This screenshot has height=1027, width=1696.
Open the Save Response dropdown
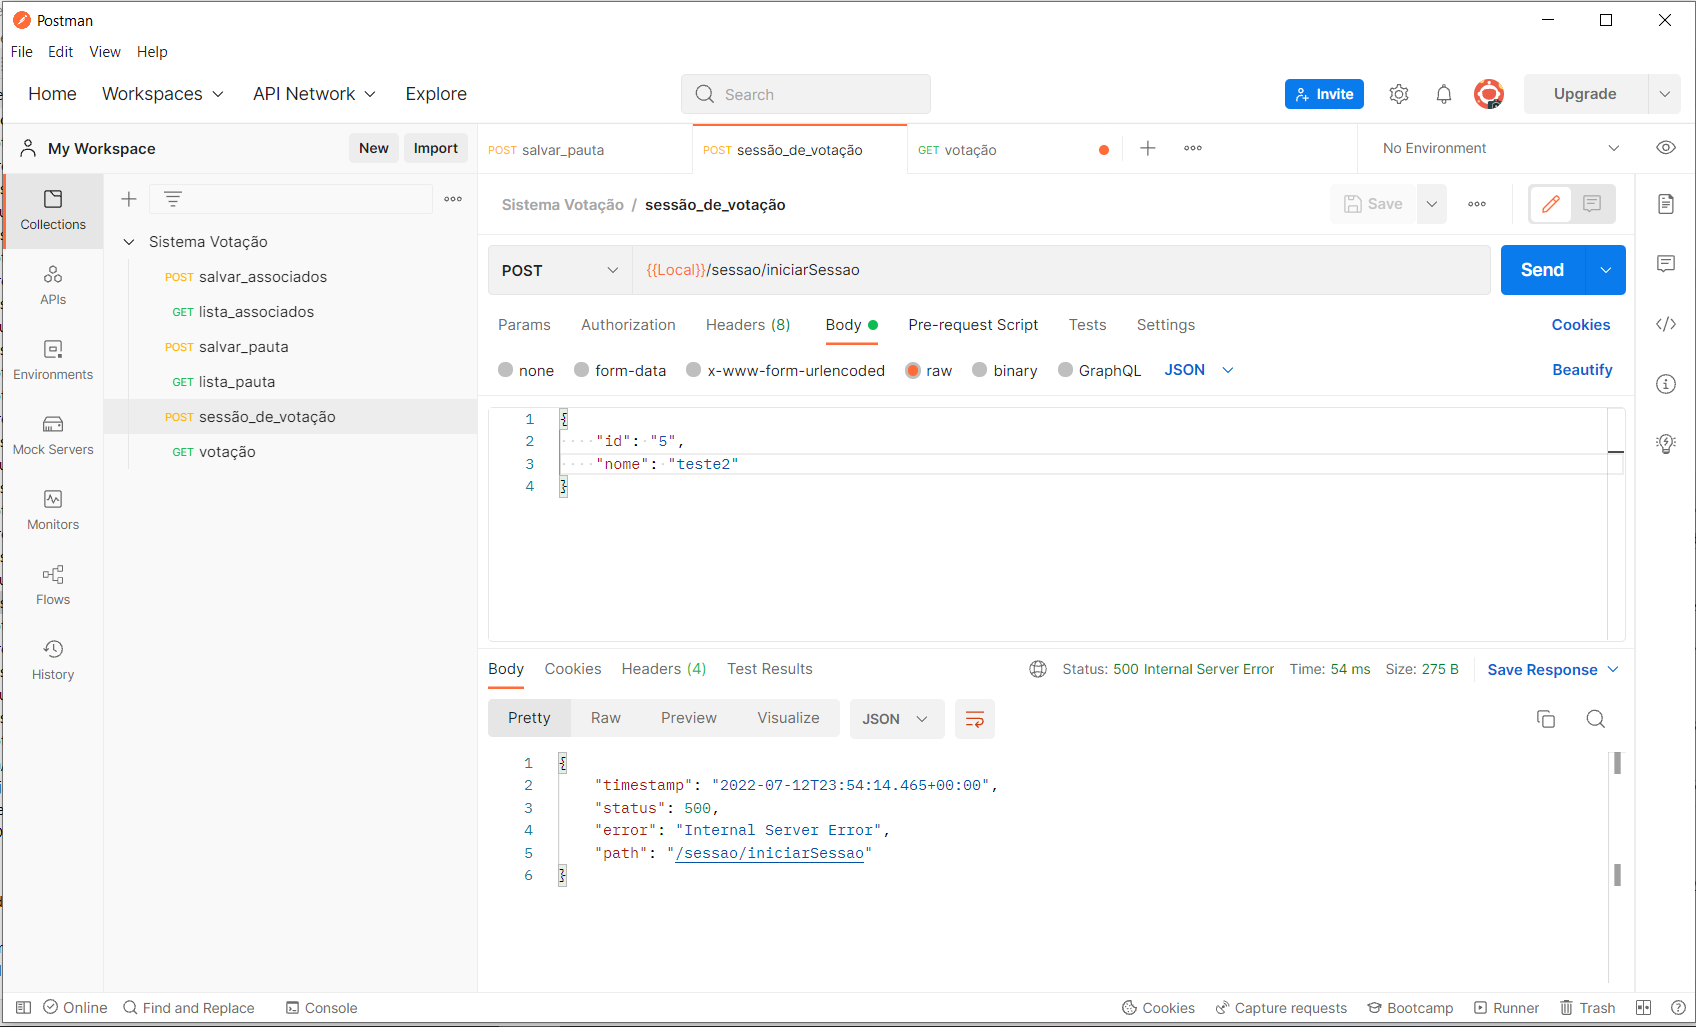[x=1553, y=670]
